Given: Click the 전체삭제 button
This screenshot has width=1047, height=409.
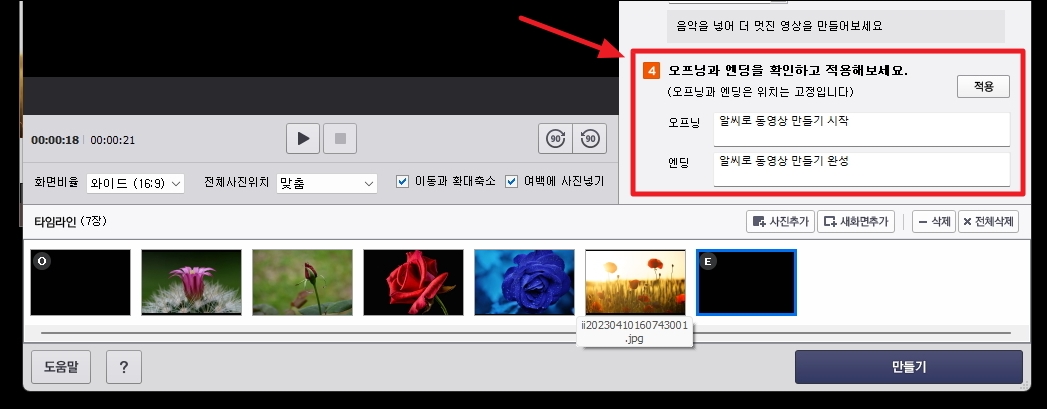Looking at the screenshot, I should click(988, 222).
